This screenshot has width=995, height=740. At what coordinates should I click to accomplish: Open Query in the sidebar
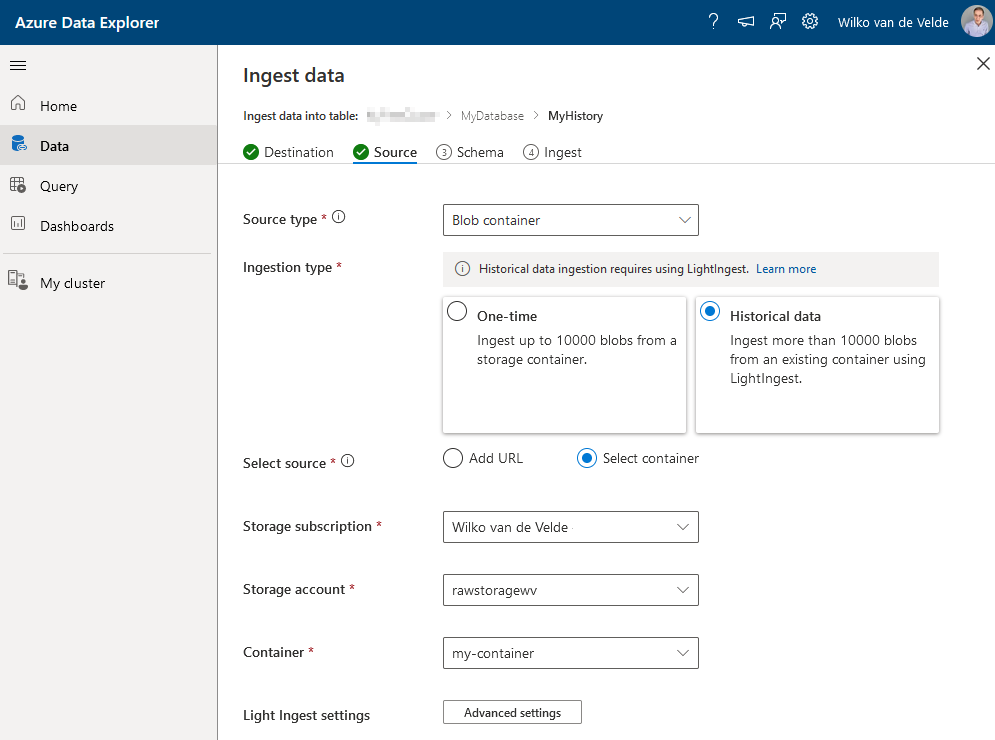click(59, 186)
